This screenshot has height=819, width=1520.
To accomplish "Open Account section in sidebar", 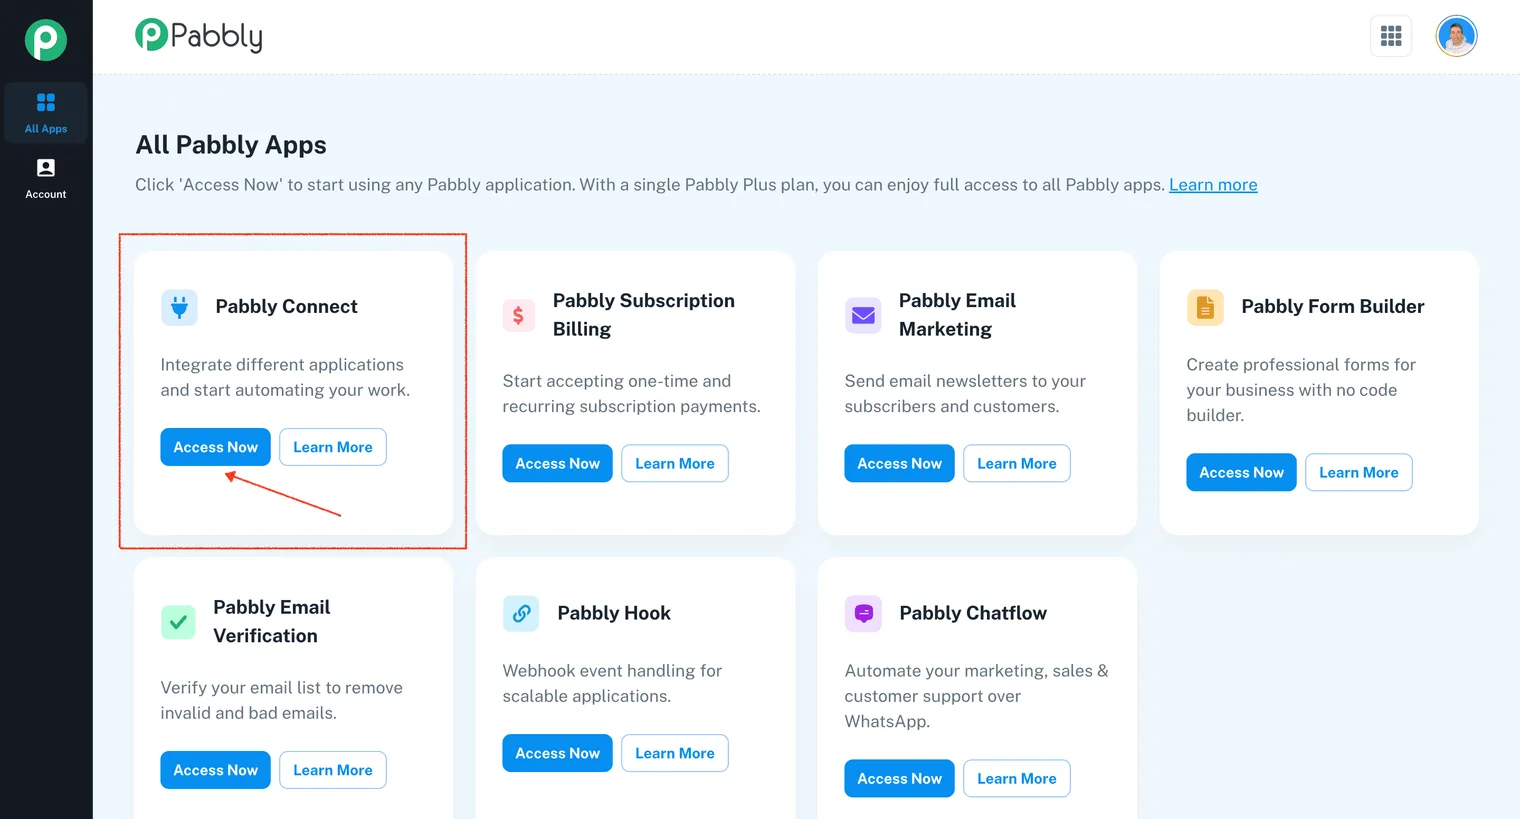I will 46,179.
